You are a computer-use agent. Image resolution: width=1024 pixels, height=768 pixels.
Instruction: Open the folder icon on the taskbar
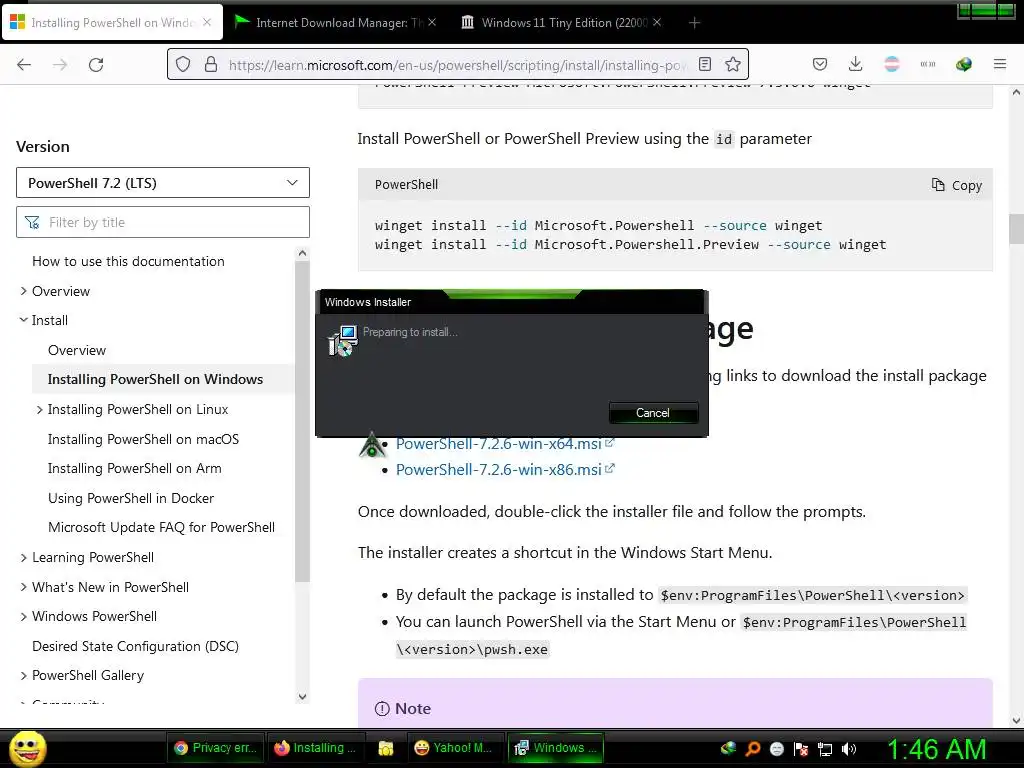pos(386,748)
